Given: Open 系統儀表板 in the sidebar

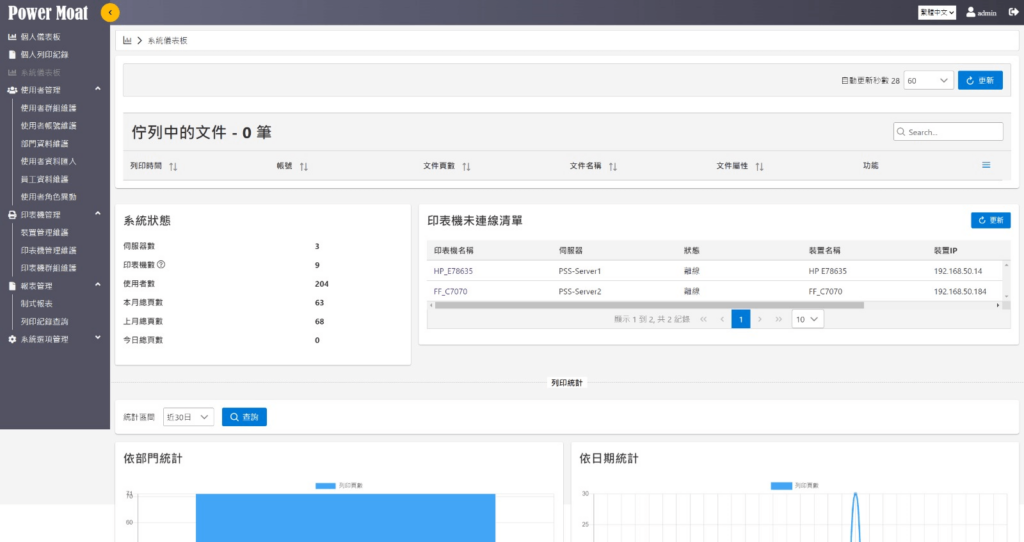Looking at the screenshot, I should pos(40,72).
